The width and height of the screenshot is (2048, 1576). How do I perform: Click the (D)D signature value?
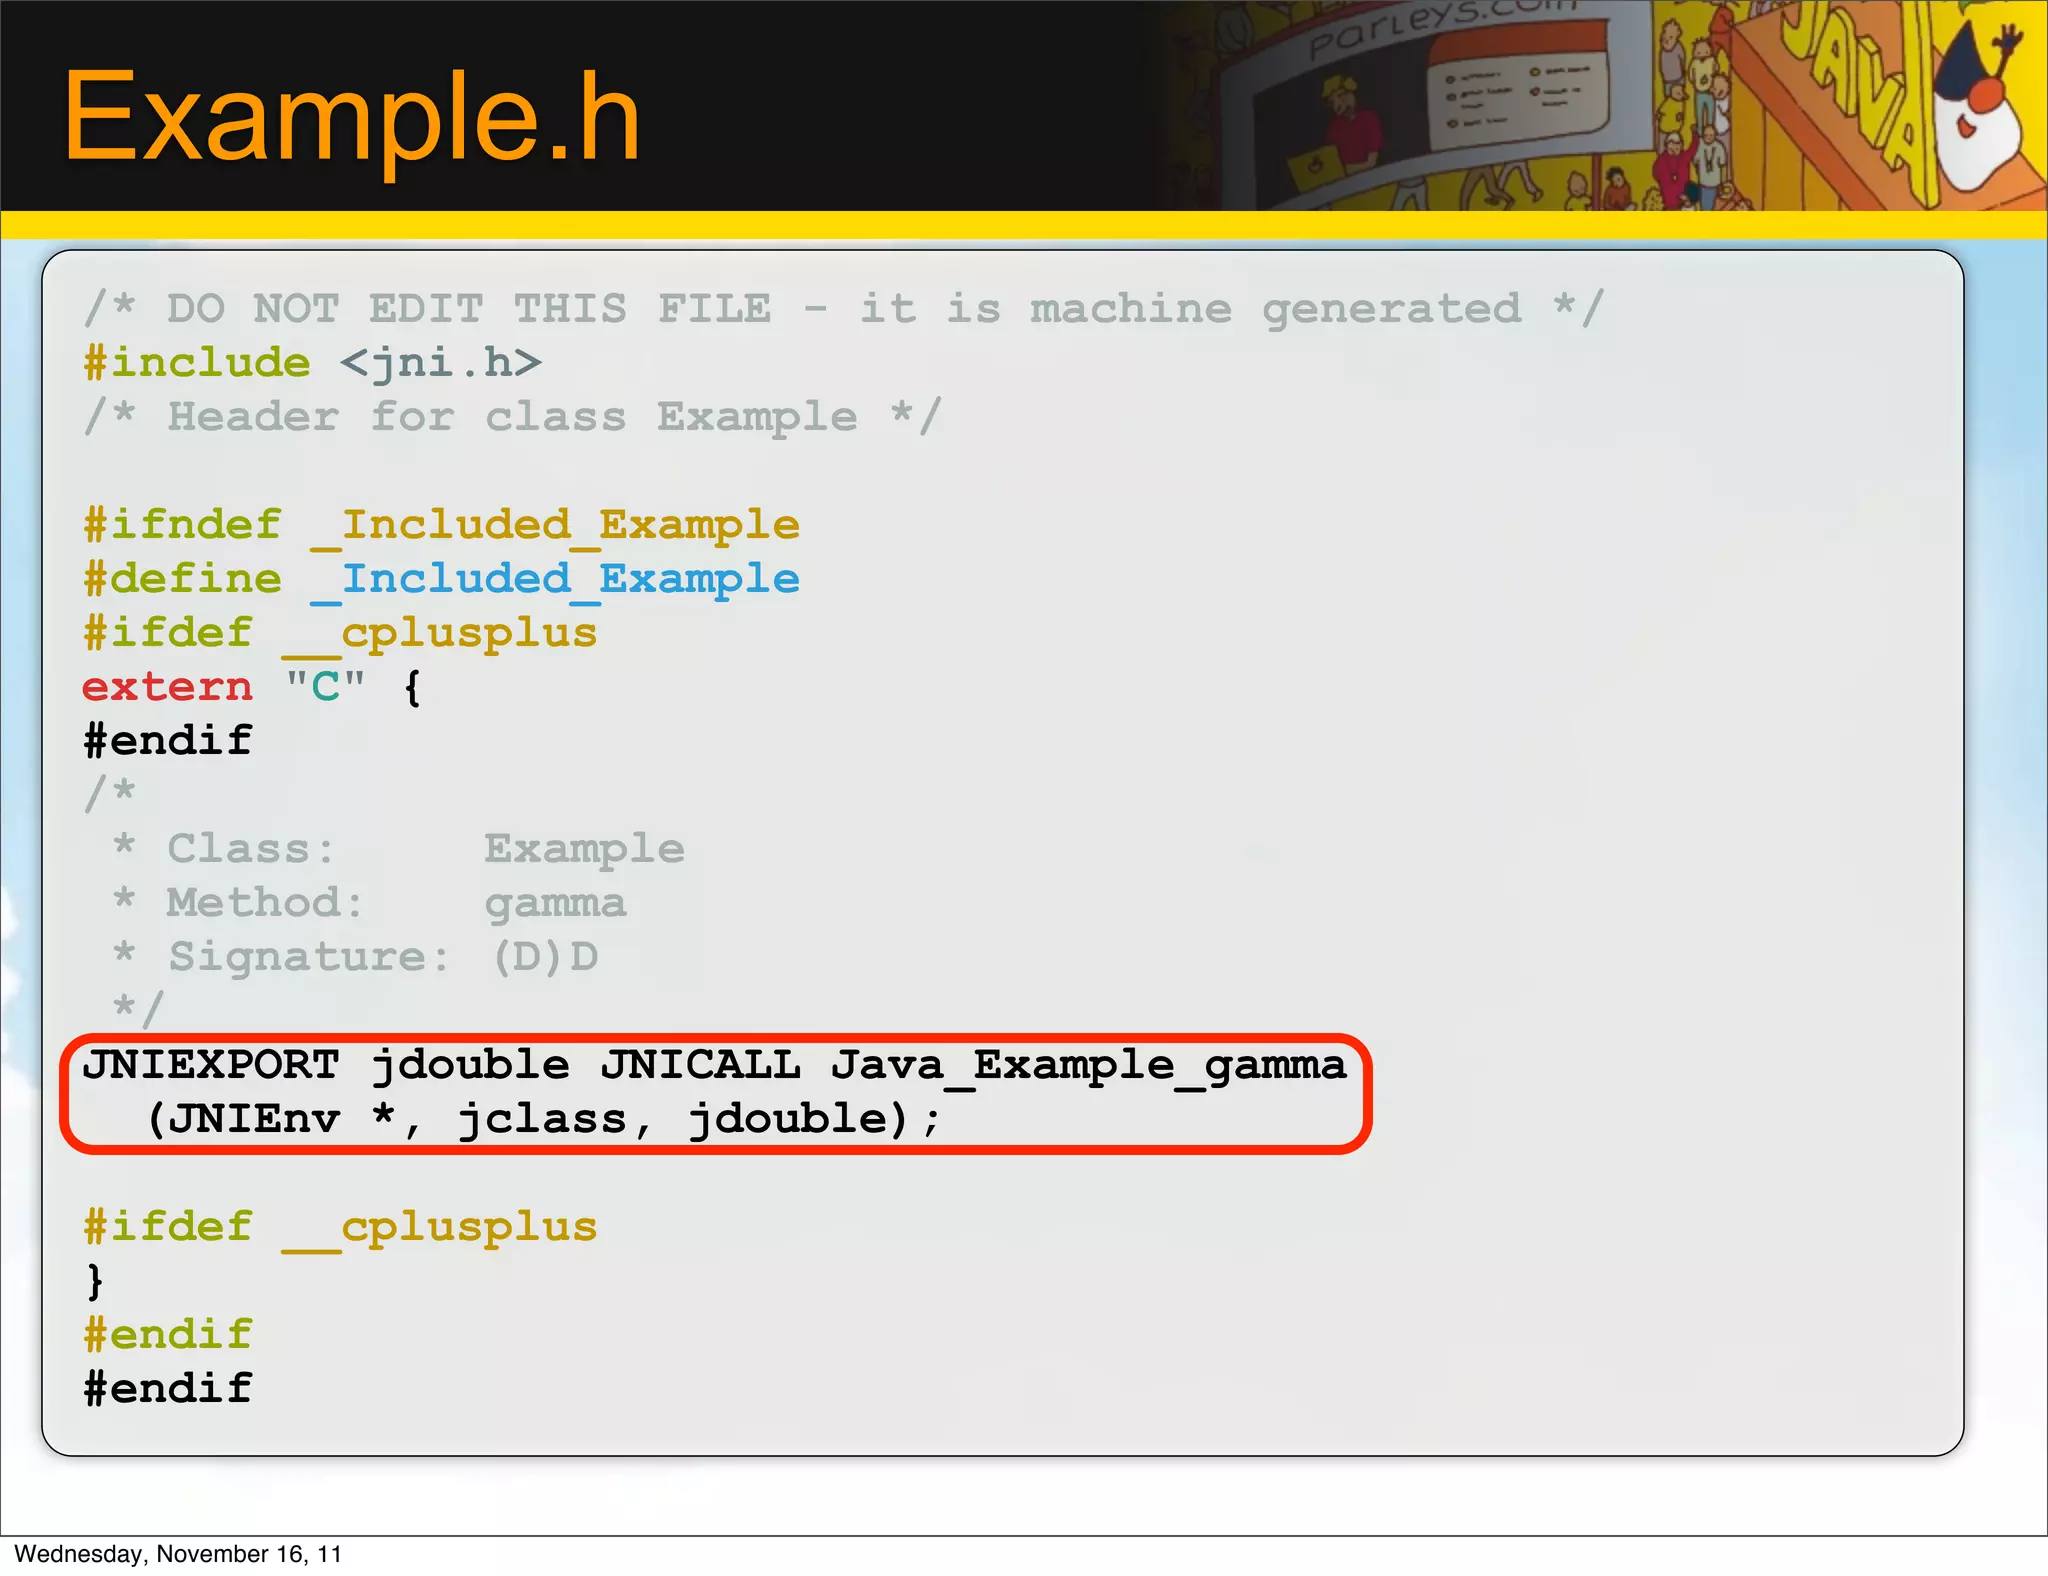pos(546,957)
